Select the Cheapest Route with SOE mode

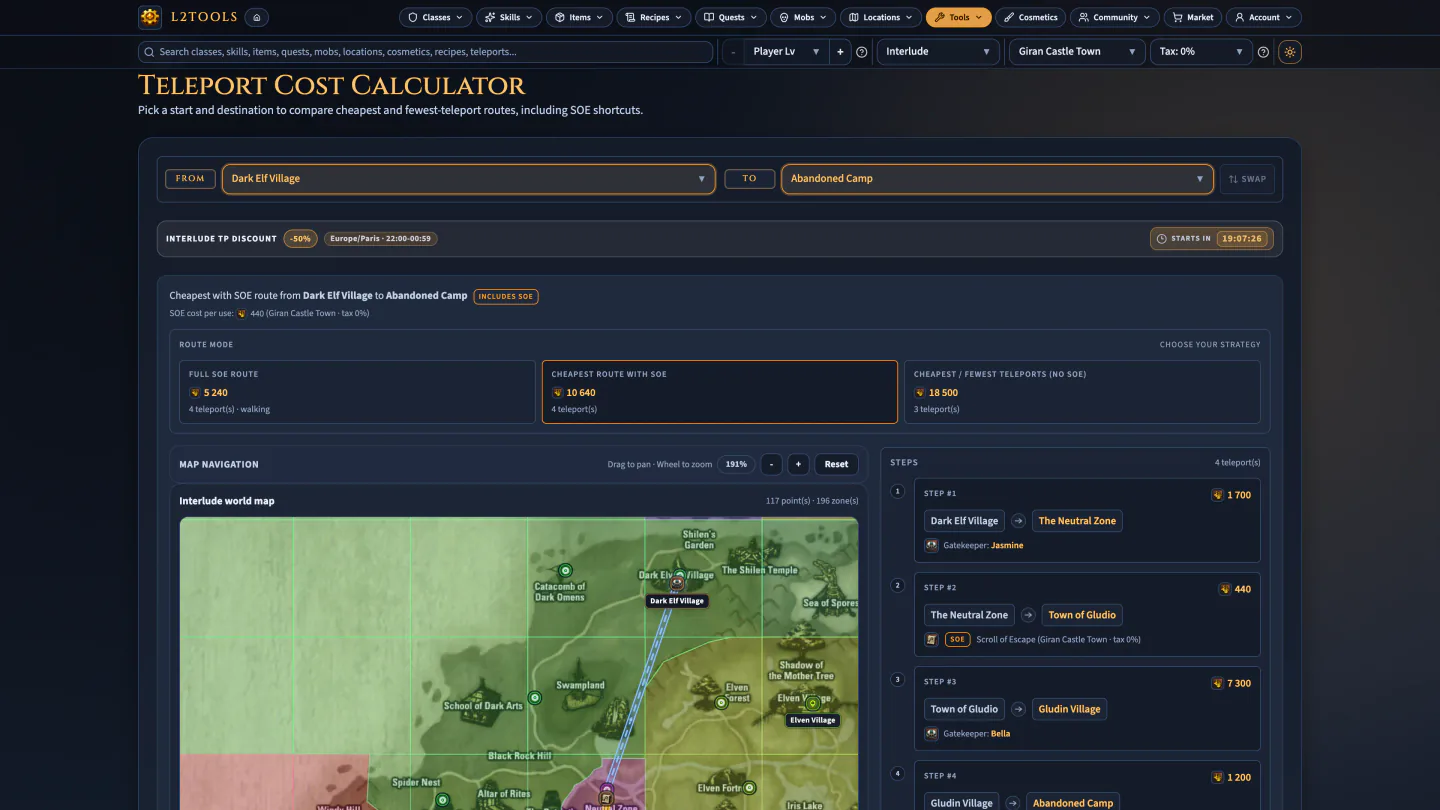click(720, 392)
